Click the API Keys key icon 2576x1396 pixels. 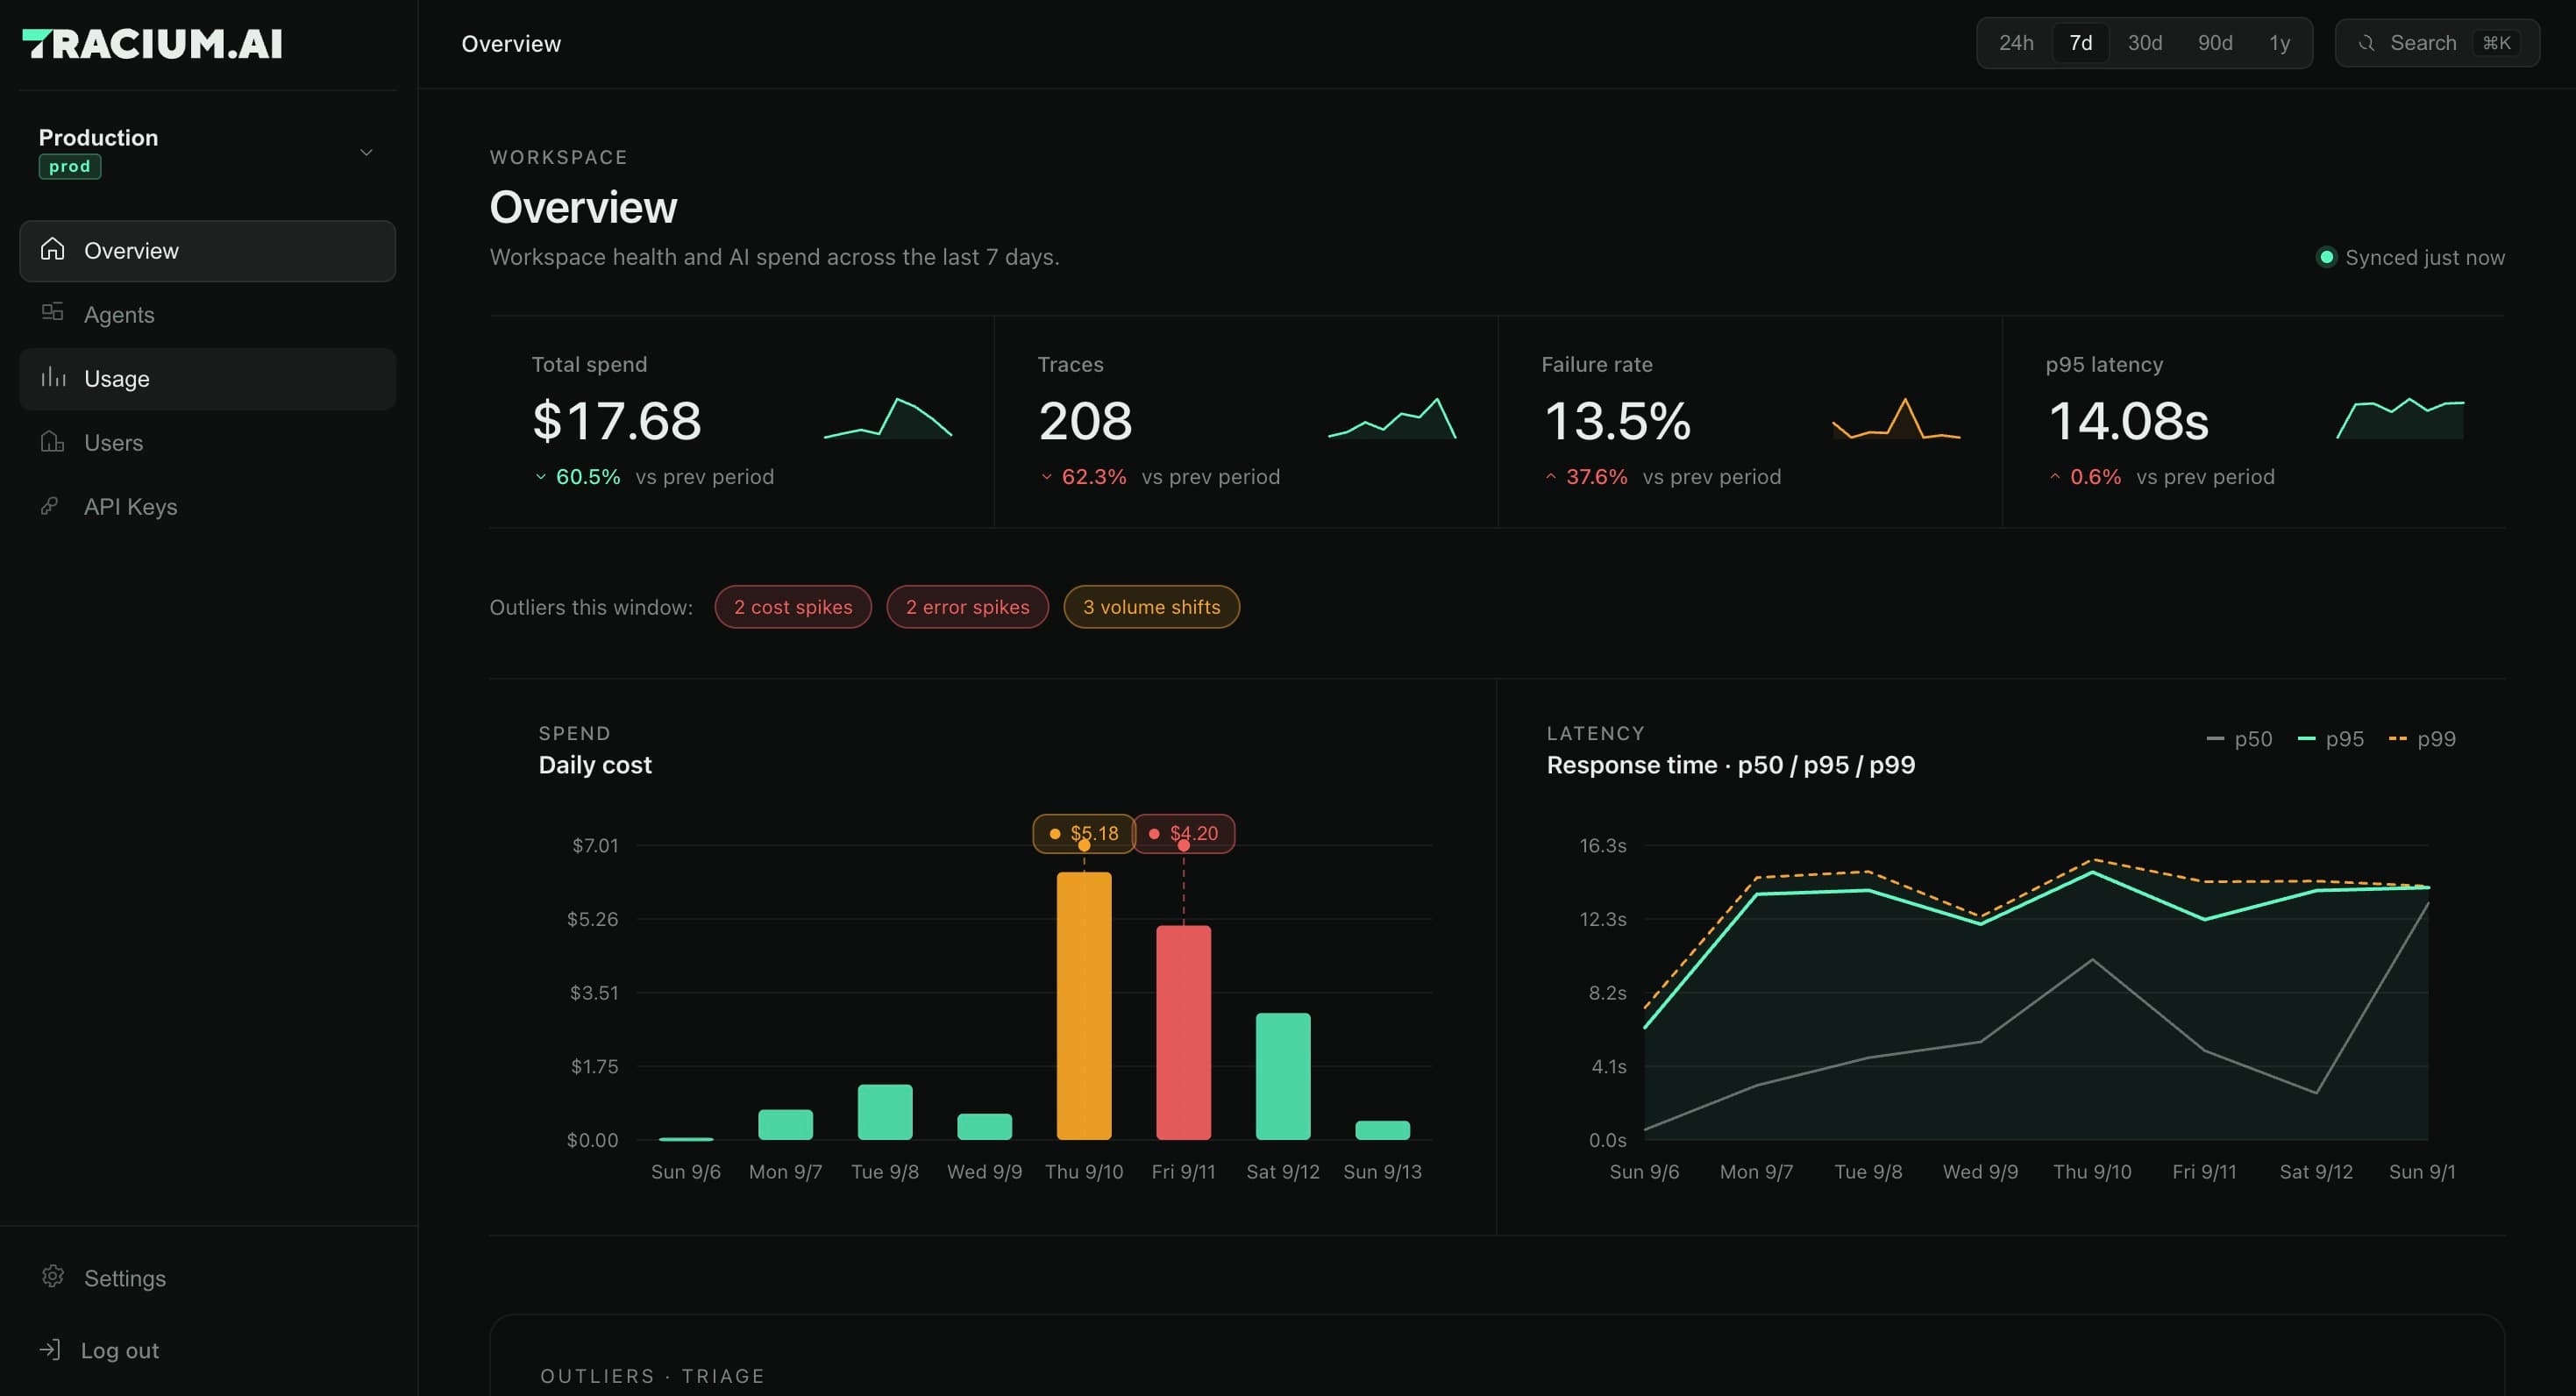tap(50, 505)
